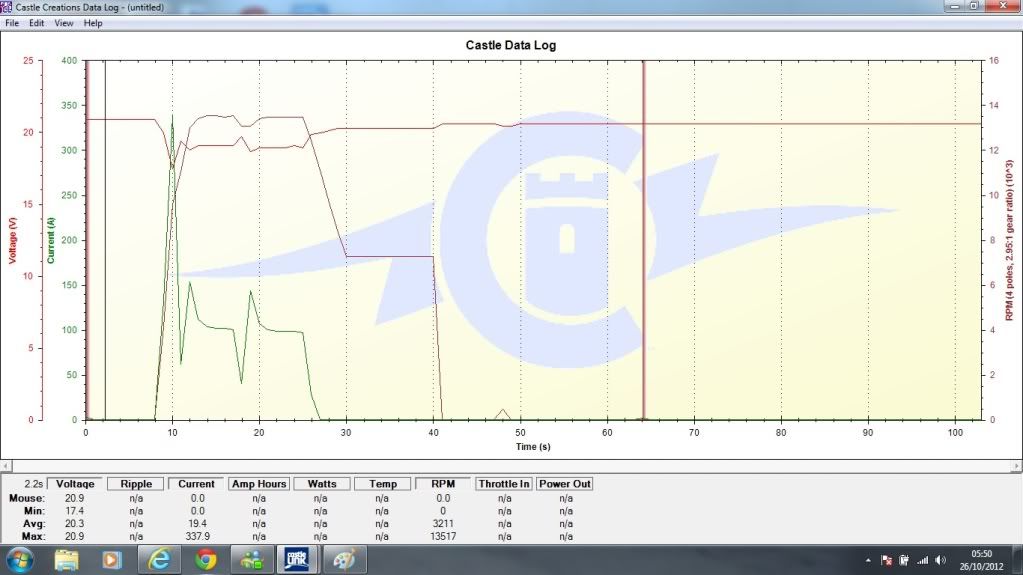Screen dimensions: 1023x575
Task: Show hidden system tray icons arrow
Action: point(868,560)
